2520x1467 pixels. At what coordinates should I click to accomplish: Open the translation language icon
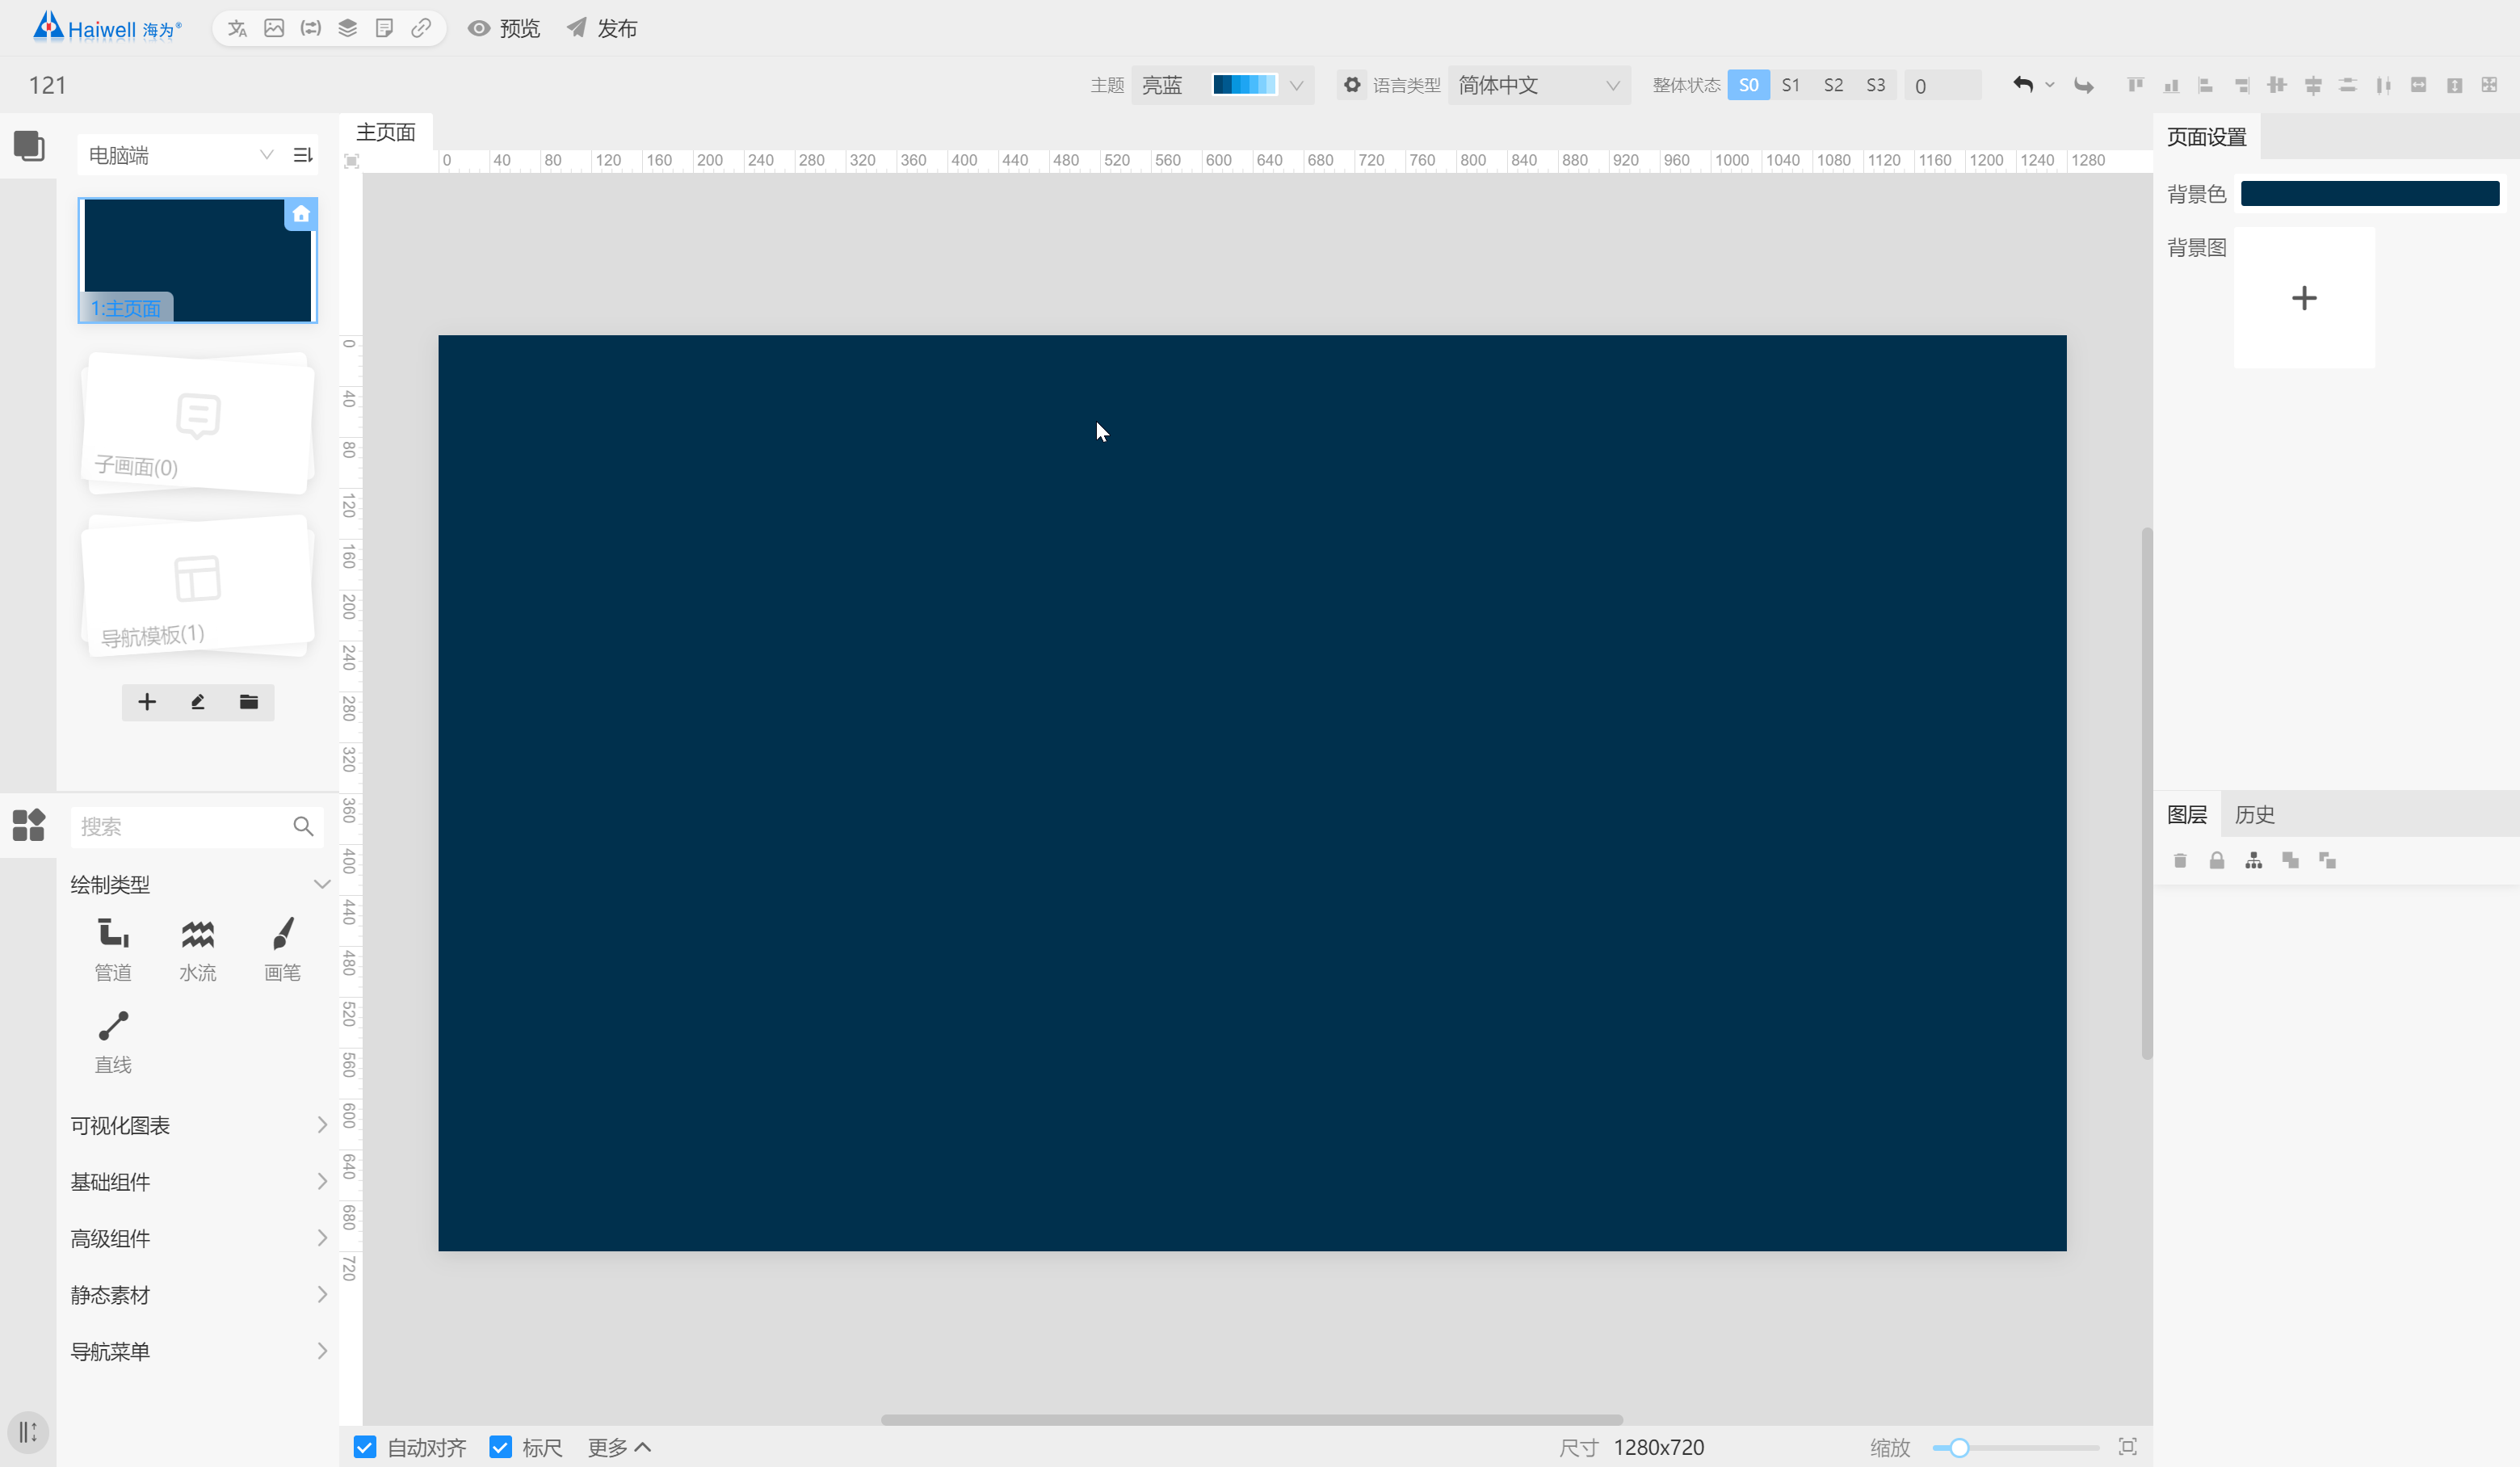tap(237, 28)
